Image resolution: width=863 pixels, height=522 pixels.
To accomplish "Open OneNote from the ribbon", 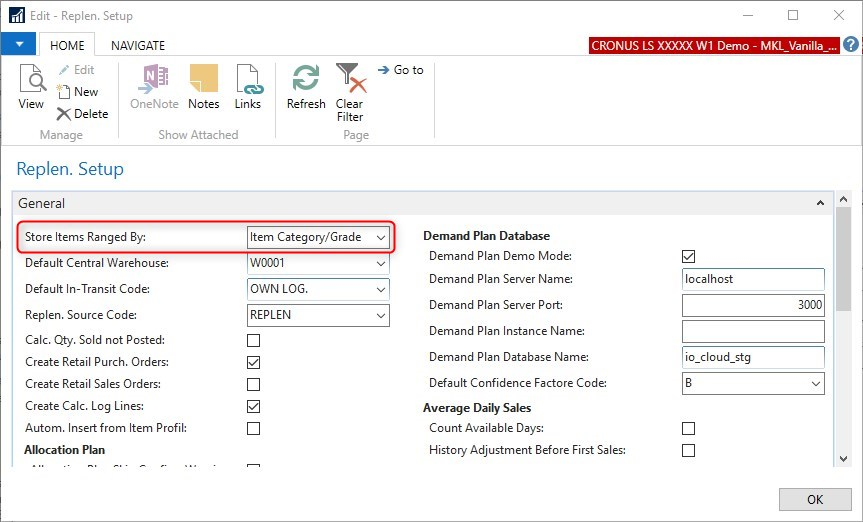I will point(154,86).
